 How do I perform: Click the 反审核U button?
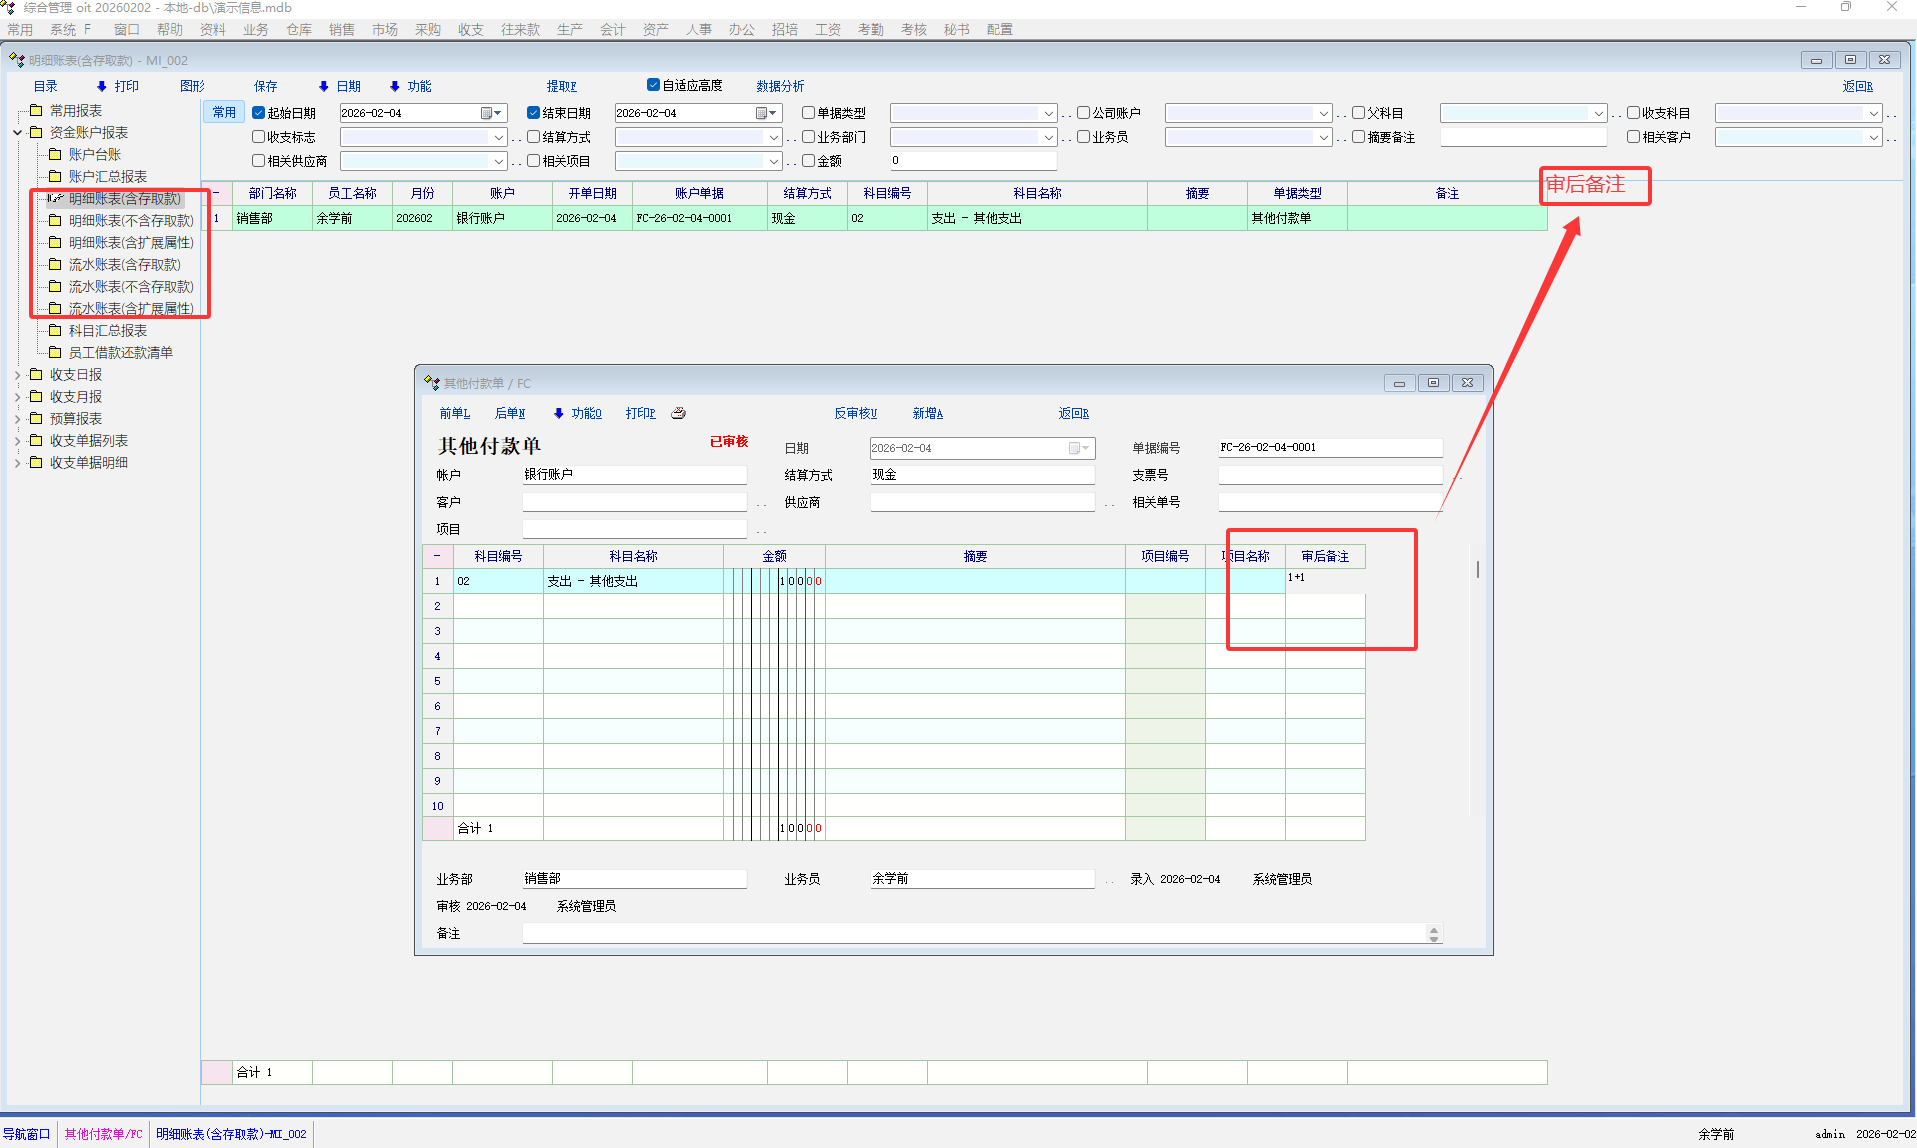[855, 413]
